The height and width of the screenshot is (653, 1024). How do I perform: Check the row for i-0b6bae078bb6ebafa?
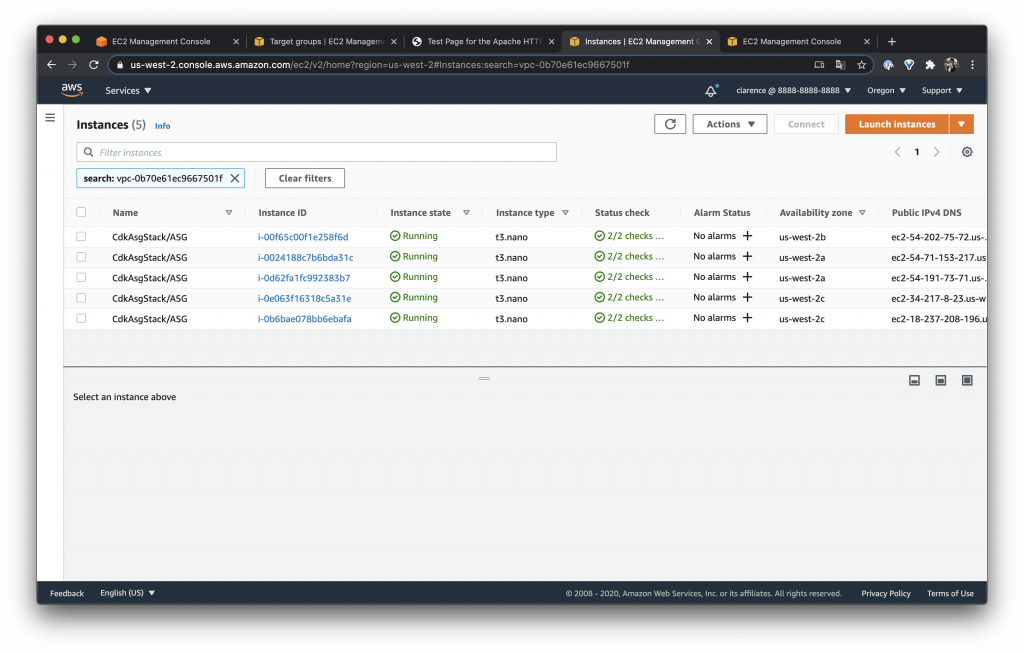[x=81, y=319]
